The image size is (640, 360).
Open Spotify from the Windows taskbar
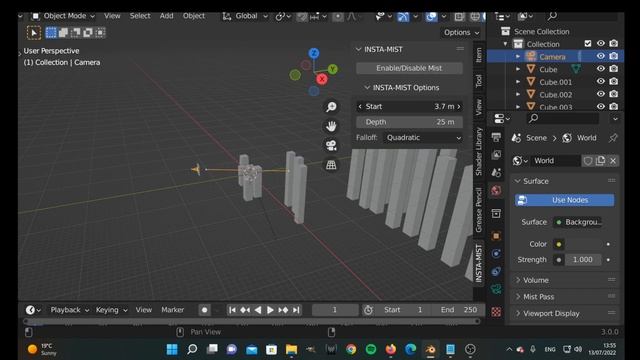pyautogui.click(x=371, y=349)
